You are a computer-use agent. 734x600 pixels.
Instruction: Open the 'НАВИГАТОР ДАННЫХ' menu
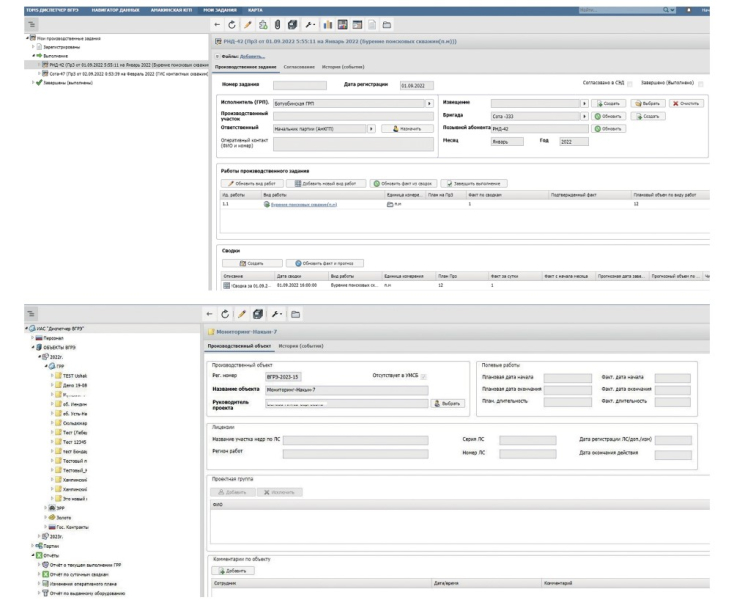pyautogui.click(x=116, y=10)
